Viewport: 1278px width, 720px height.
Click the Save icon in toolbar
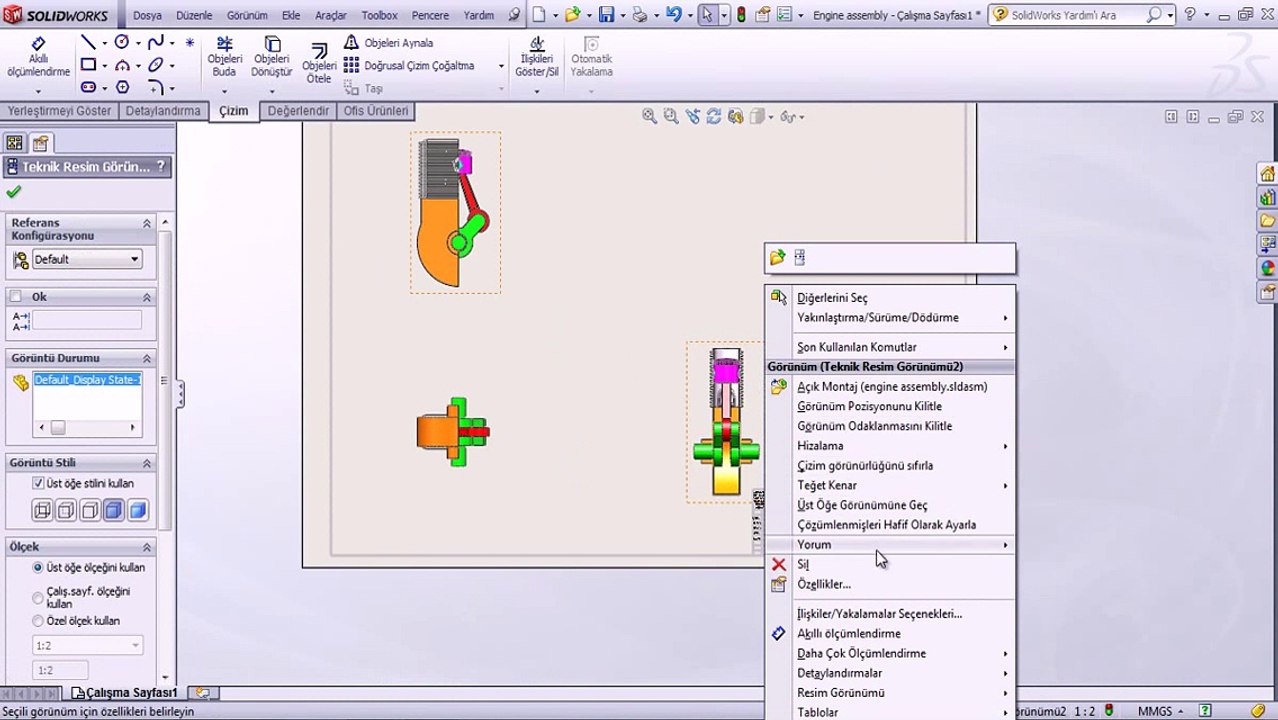tap(606, 15)
